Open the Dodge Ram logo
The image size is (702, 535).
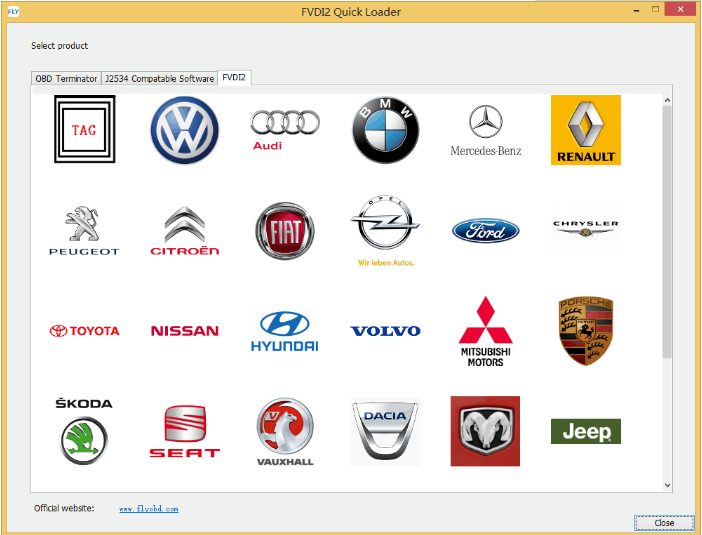tap(485, 431)
